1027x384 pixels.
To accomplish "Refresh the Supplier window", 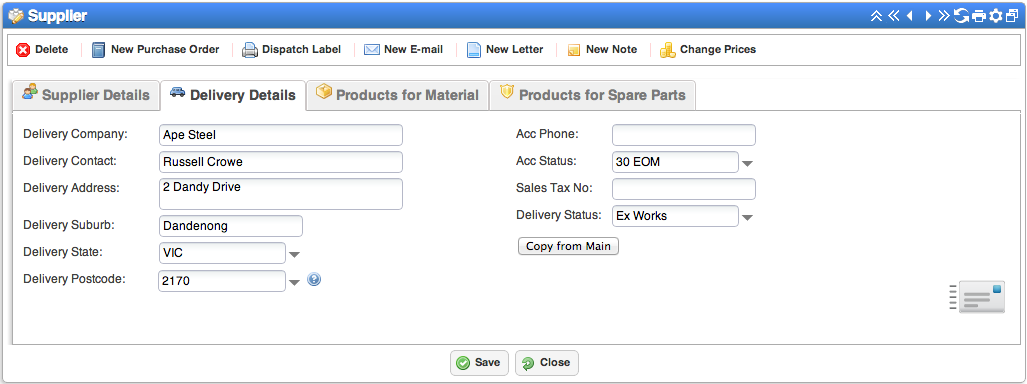I will pos(962,16).
